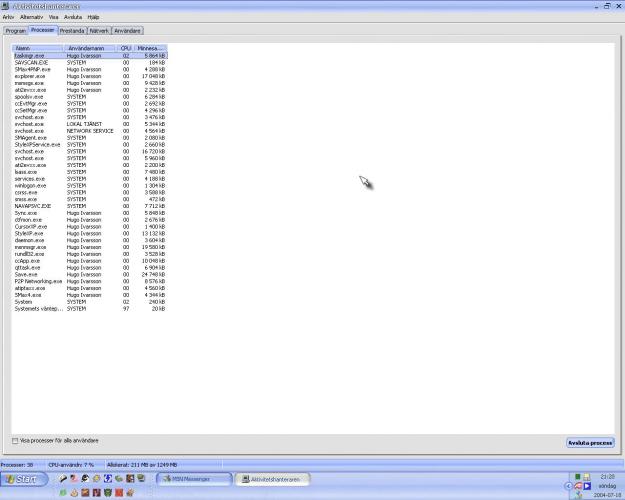
Task: Click the taskbar clock showing 21:28
Action: [608, 477]
